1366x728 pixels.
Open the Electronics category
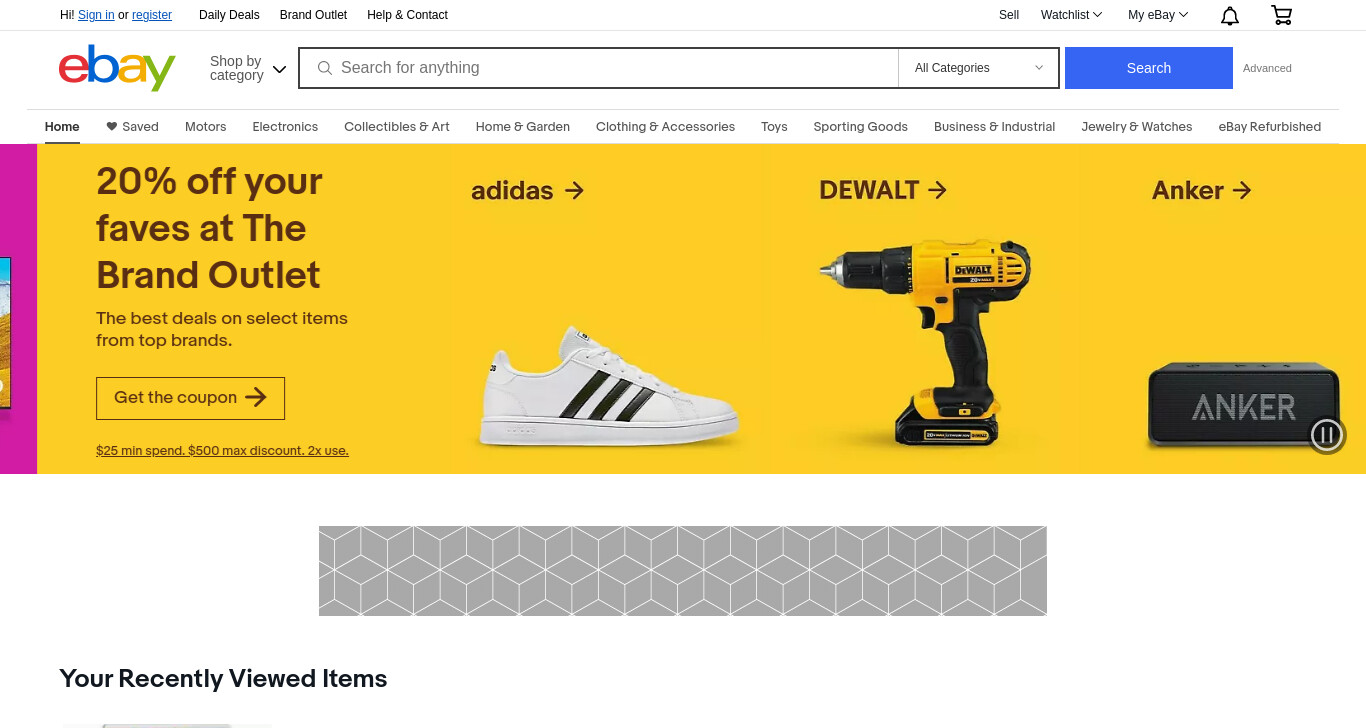coord(285,127)
